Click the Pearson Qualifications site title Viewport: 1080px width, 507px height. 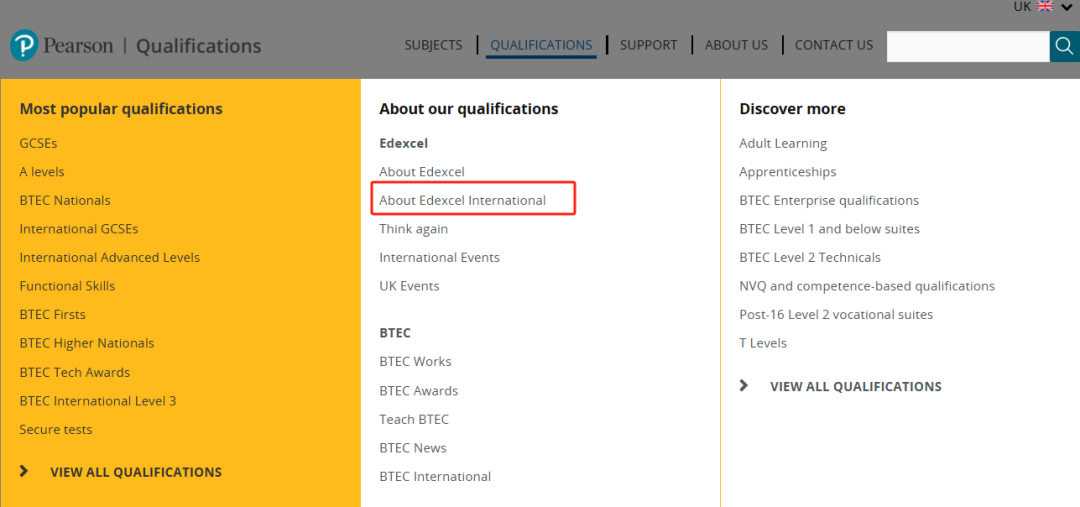[x=152, y=46]
